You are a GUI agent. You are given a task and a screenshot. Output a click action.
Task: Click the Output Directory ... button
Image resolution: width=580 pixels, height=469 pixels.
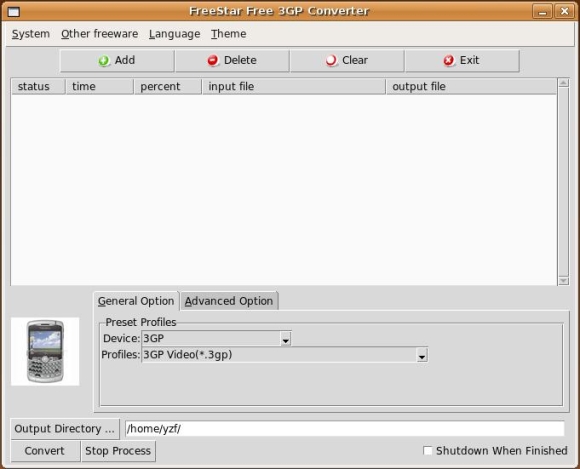coord(65,429)
